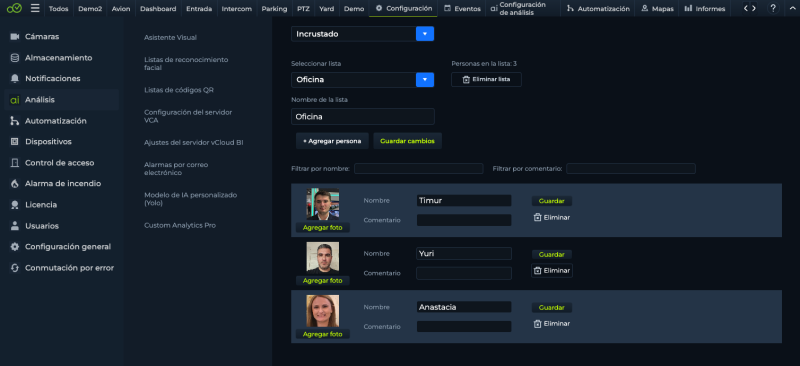Image resolution: width=800 pixels, height=366 pixels.
Task: Open the Automatización top tab
Action: click(597, 9)
